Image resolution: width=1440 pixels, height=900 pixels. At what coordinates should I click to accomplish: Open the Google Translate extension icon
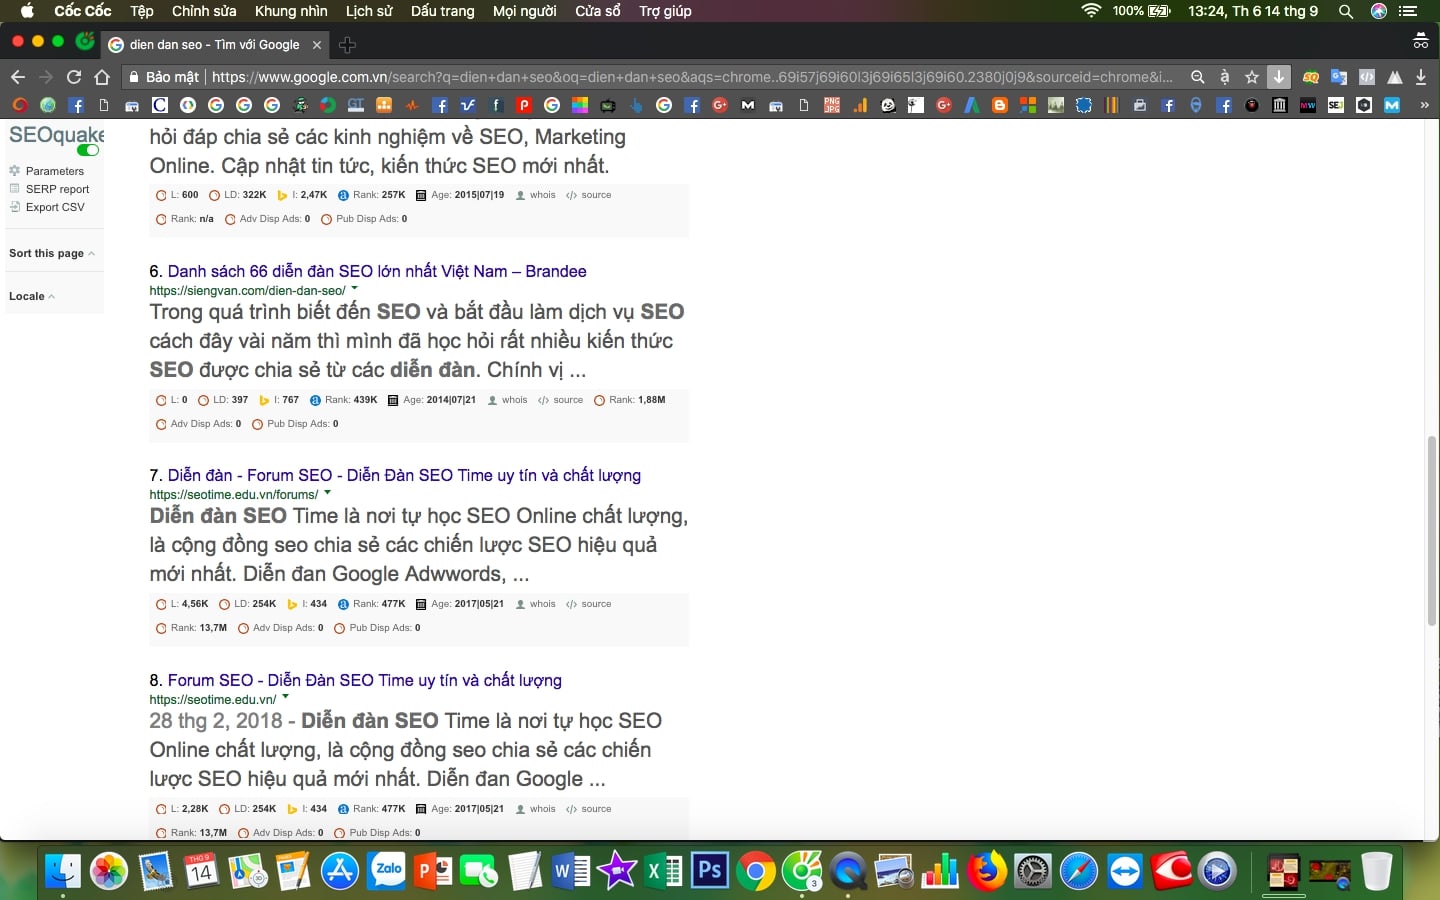(1339, 77)
